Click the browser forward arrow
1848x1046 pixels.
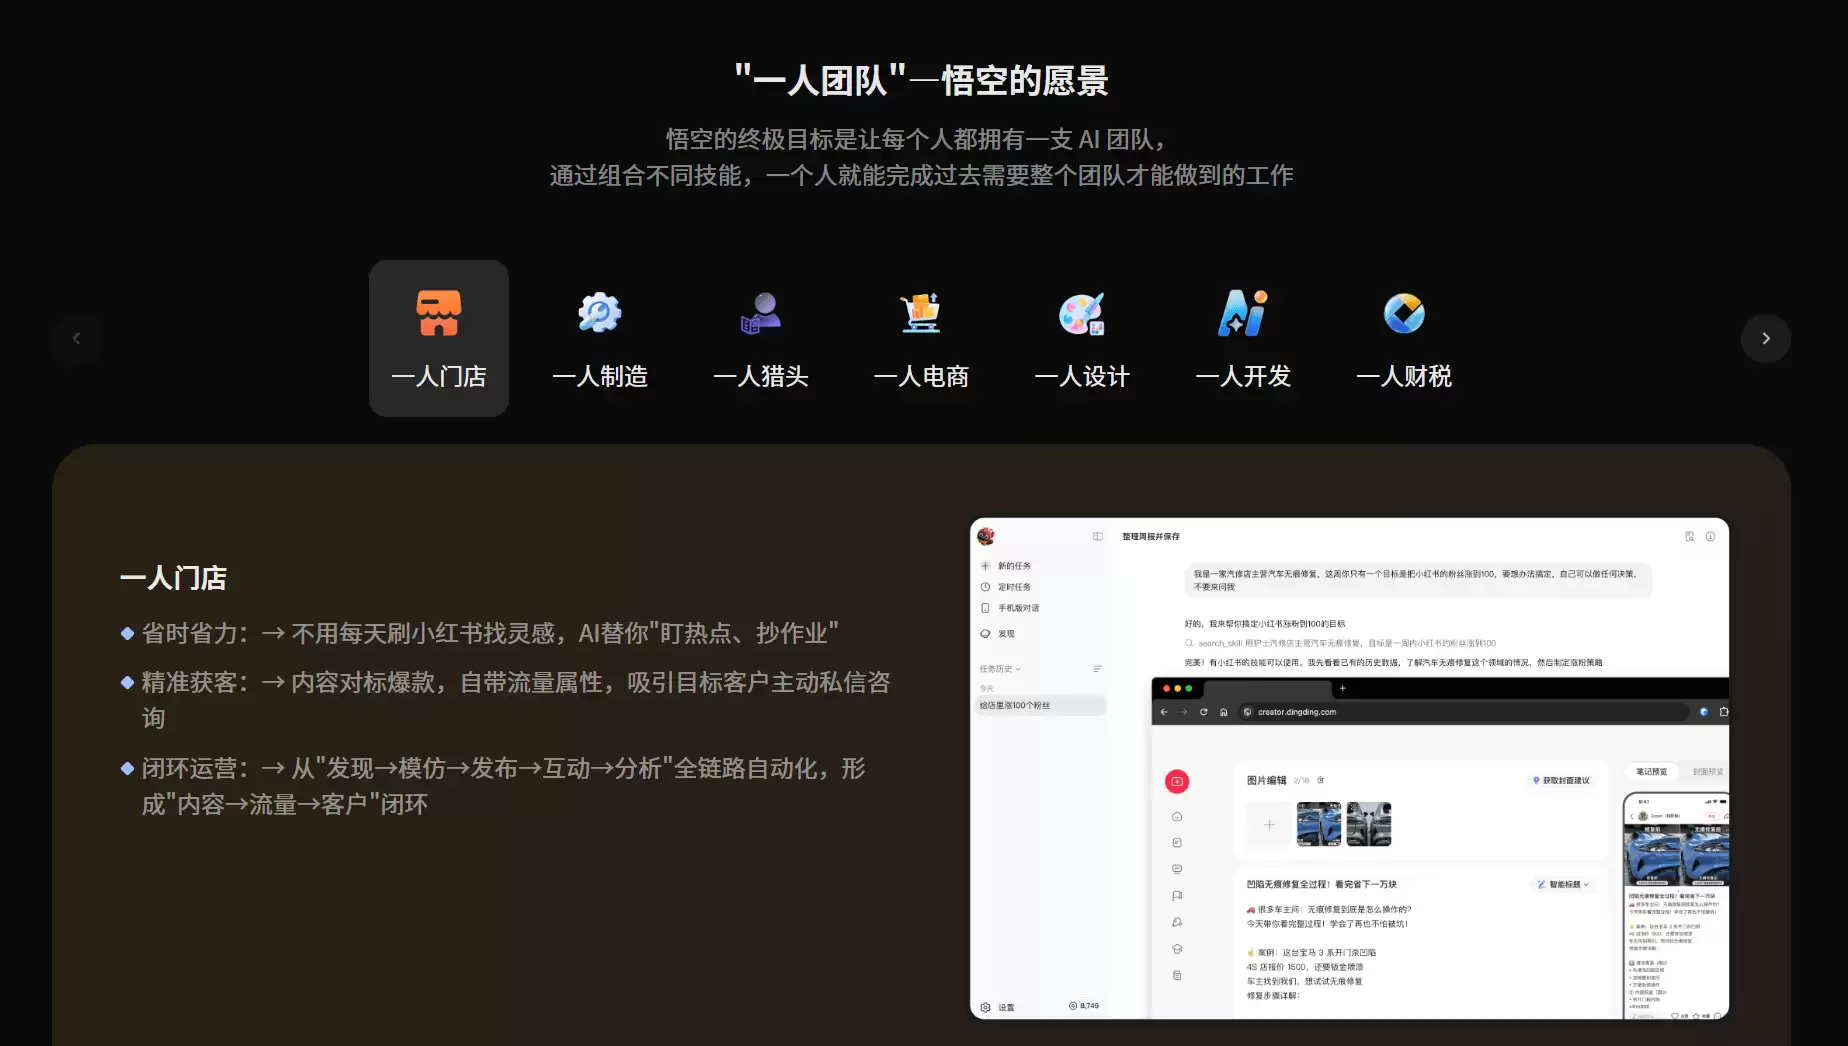[1184, 712]
